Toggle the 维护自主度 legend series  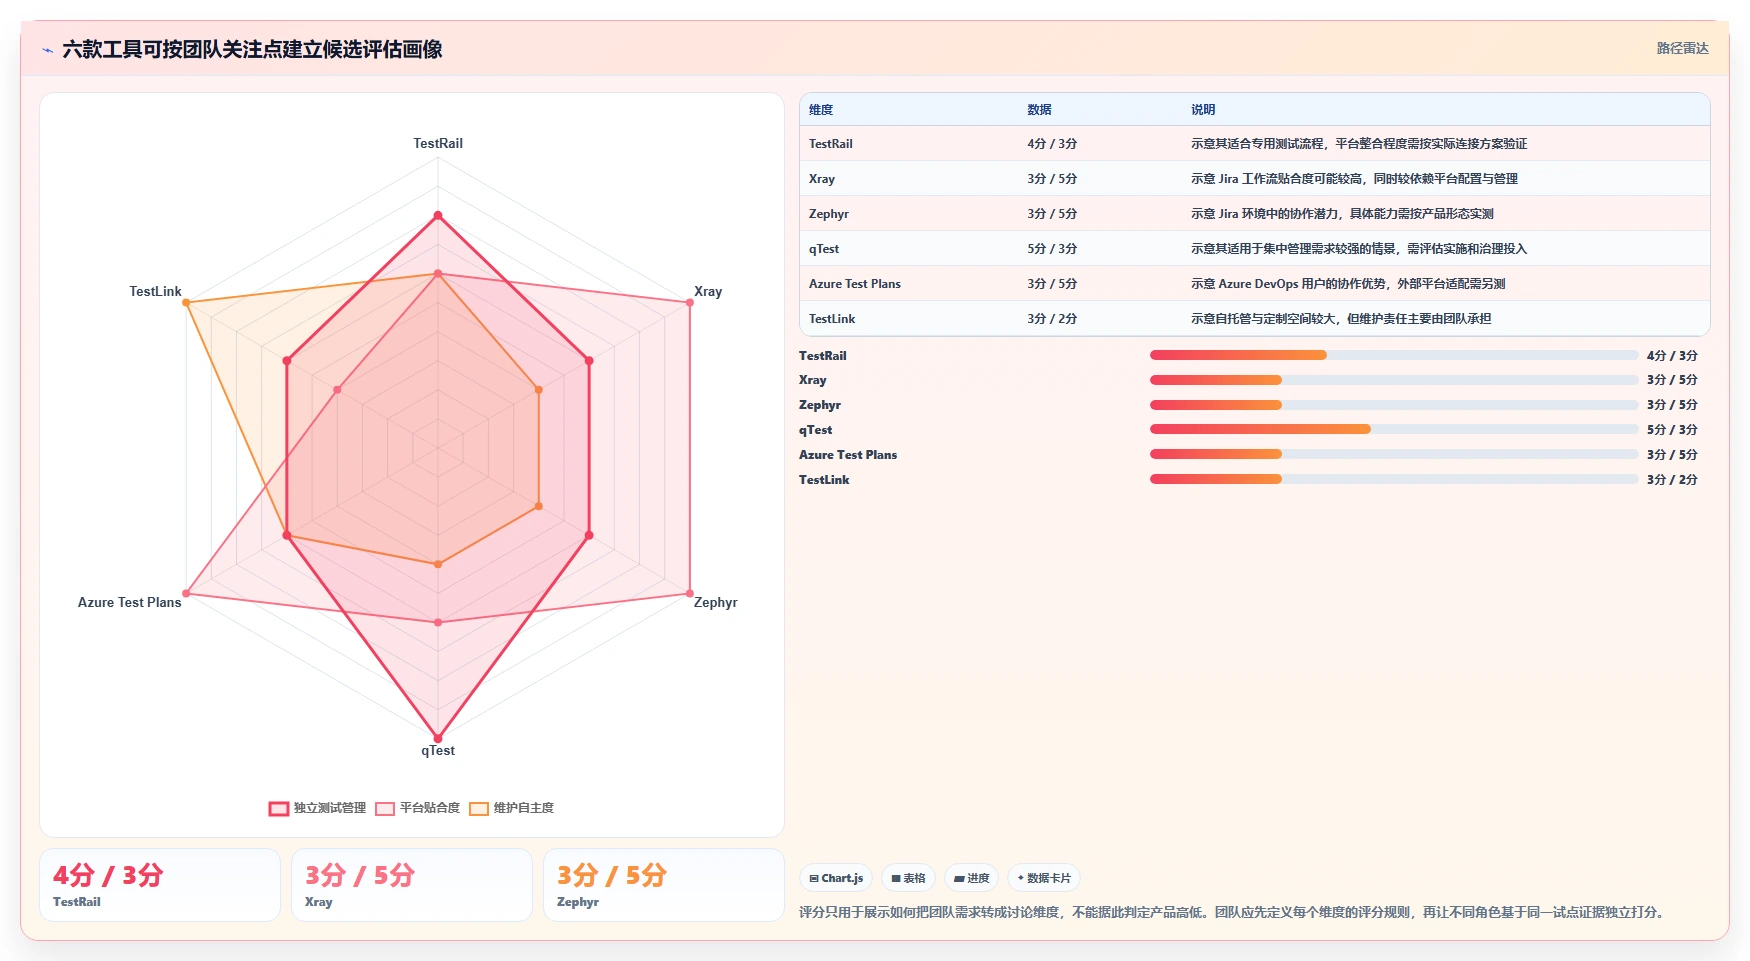511,808
